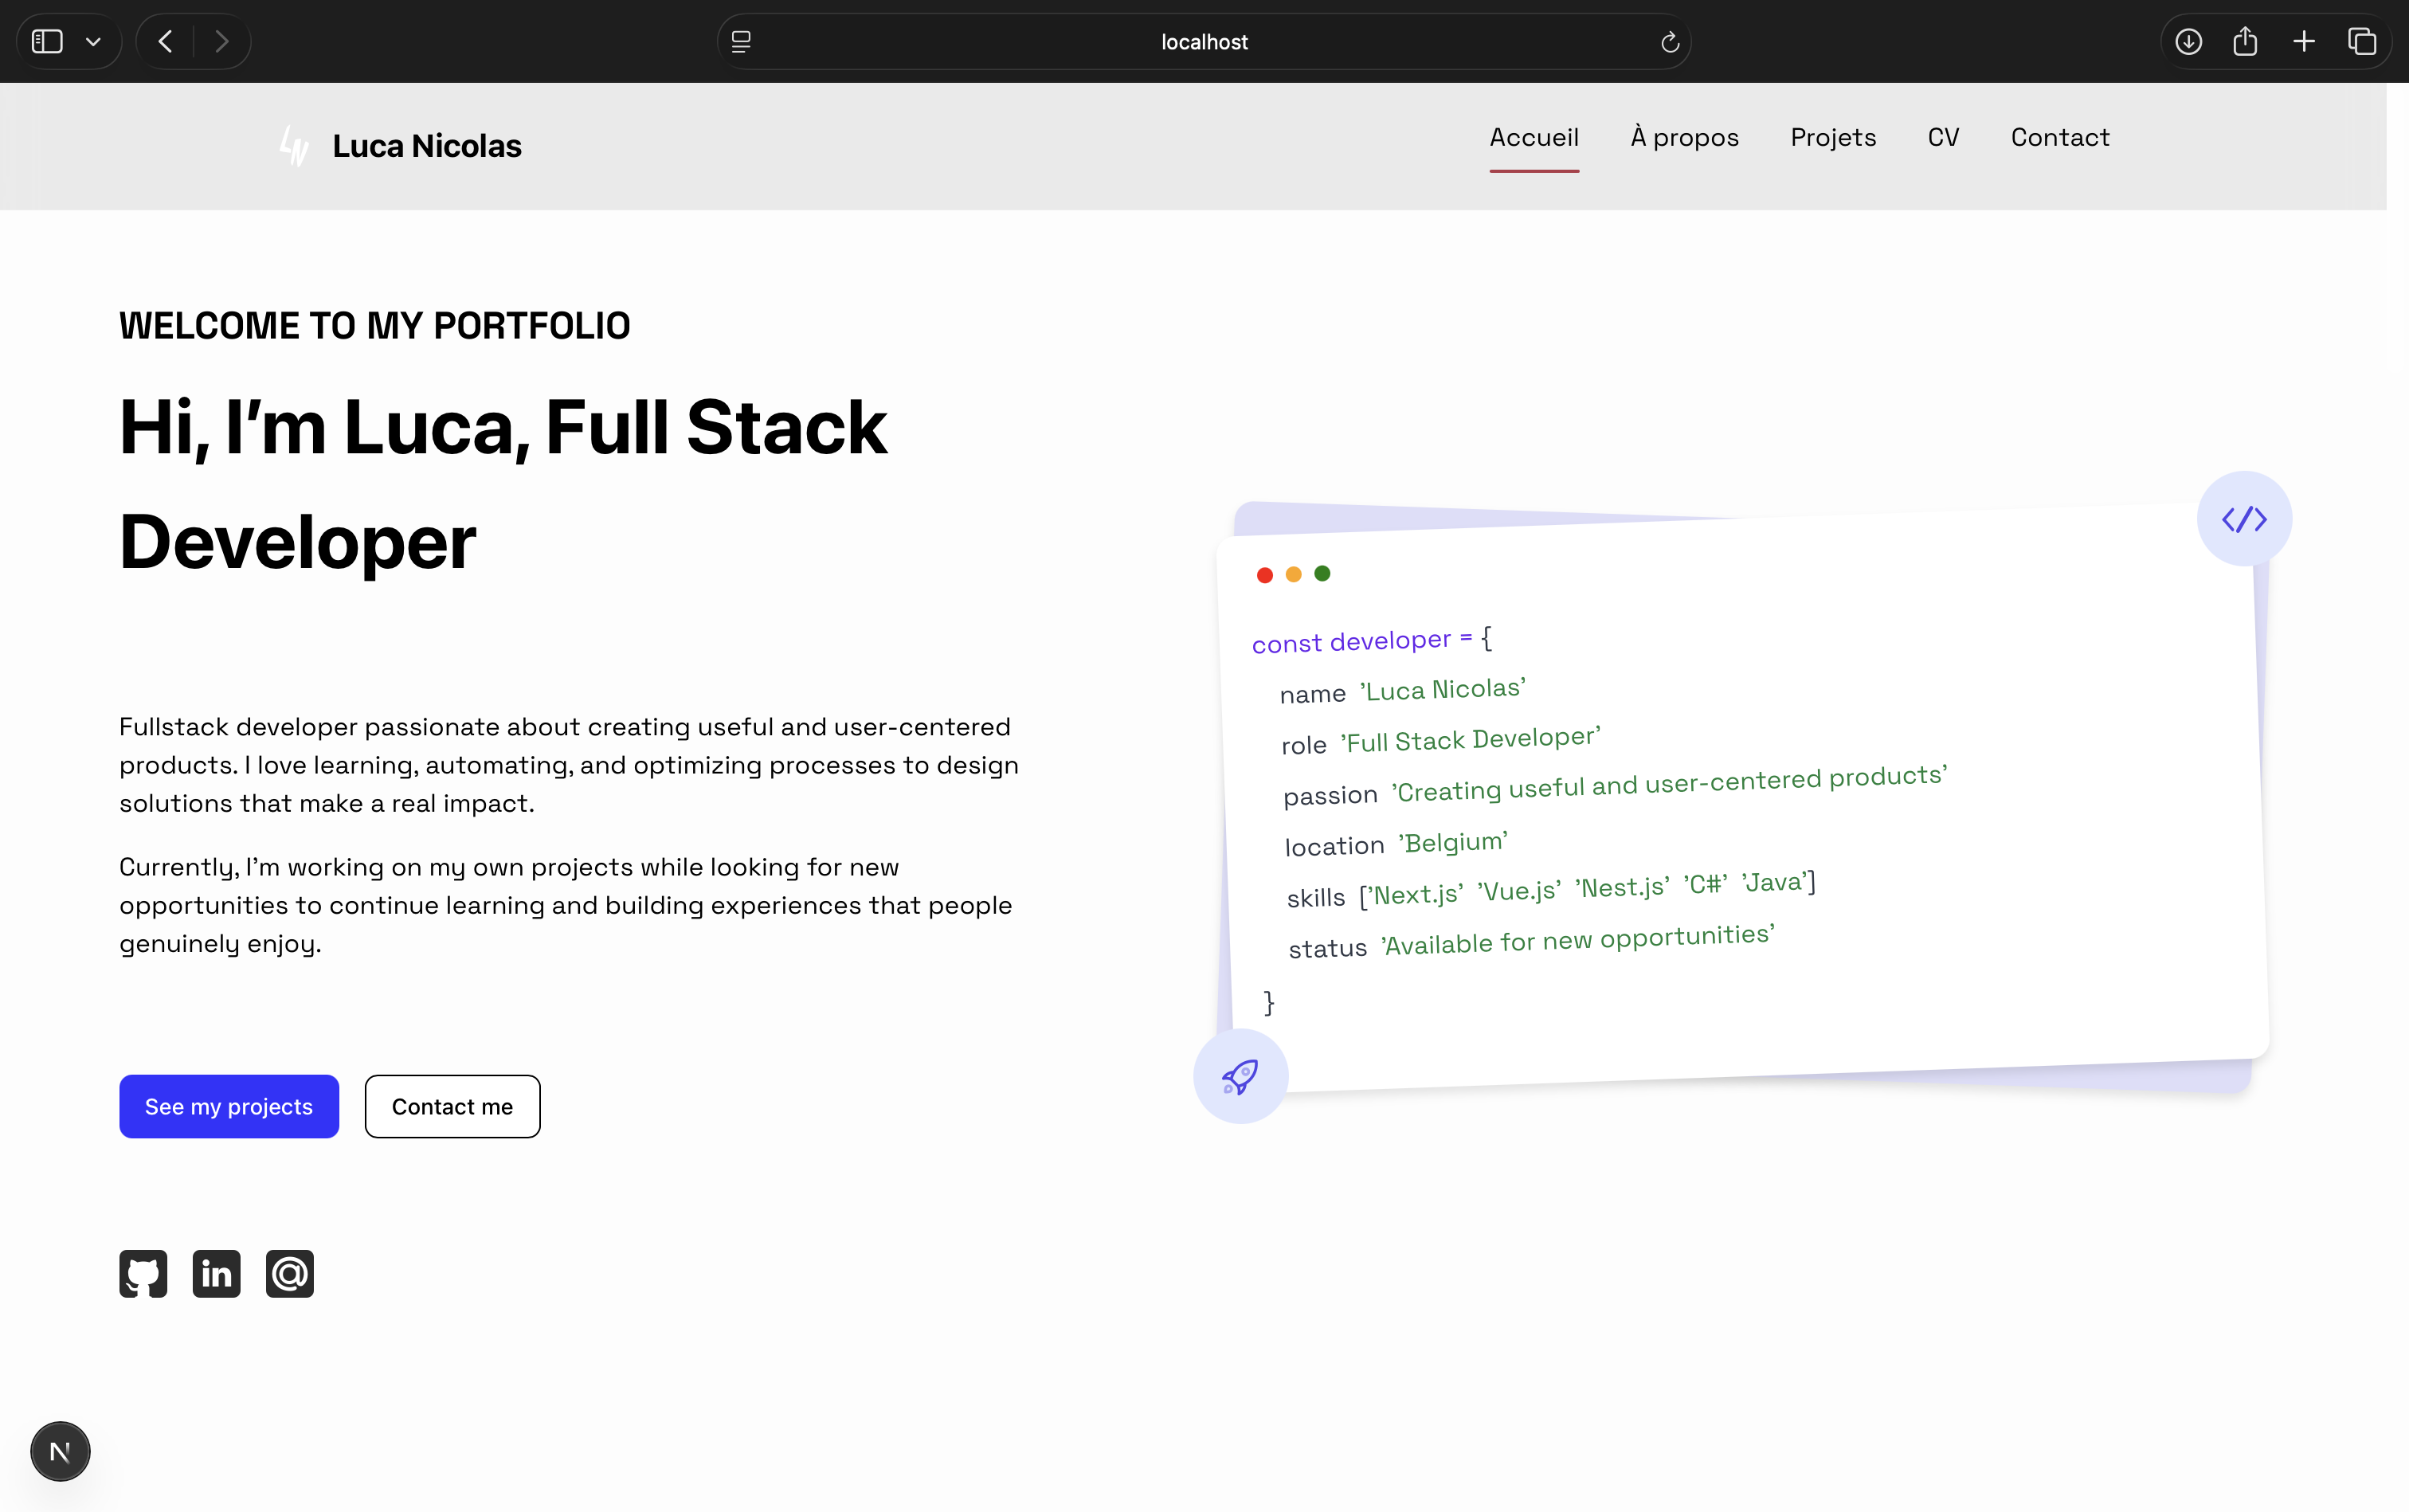Click the See my projects button

pos(229,1106)
